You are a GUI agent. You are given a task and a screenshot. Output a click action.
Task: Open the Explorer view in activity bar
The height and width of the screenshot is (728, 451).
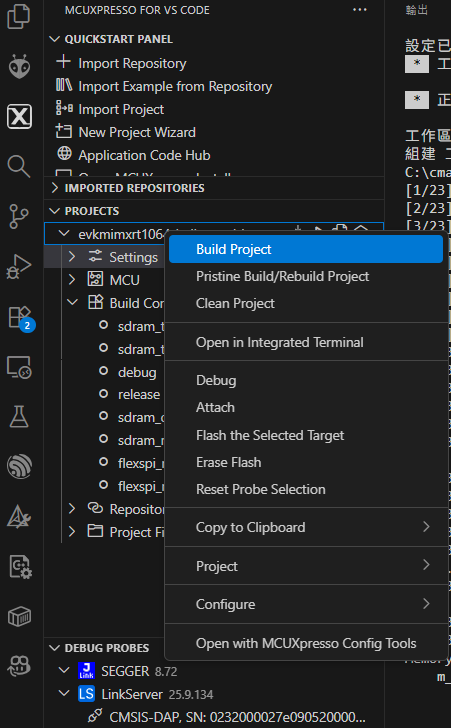pyautogui.click(x=19, y=15)
